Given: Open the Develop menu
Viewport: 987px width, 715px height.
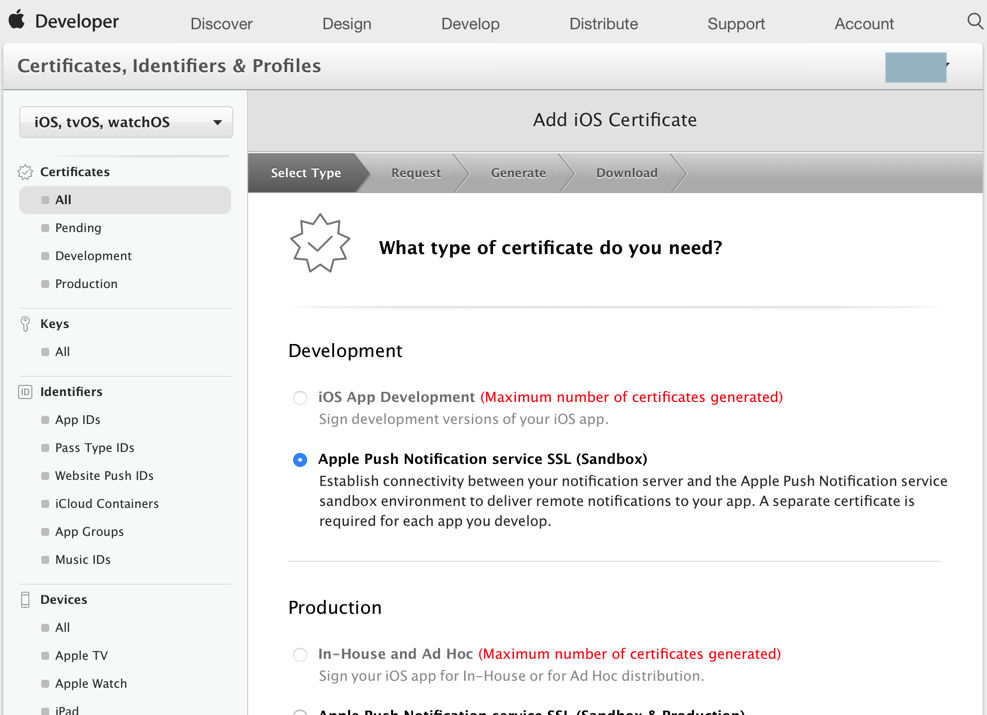Looking at the screenshot, I should 470,23.
